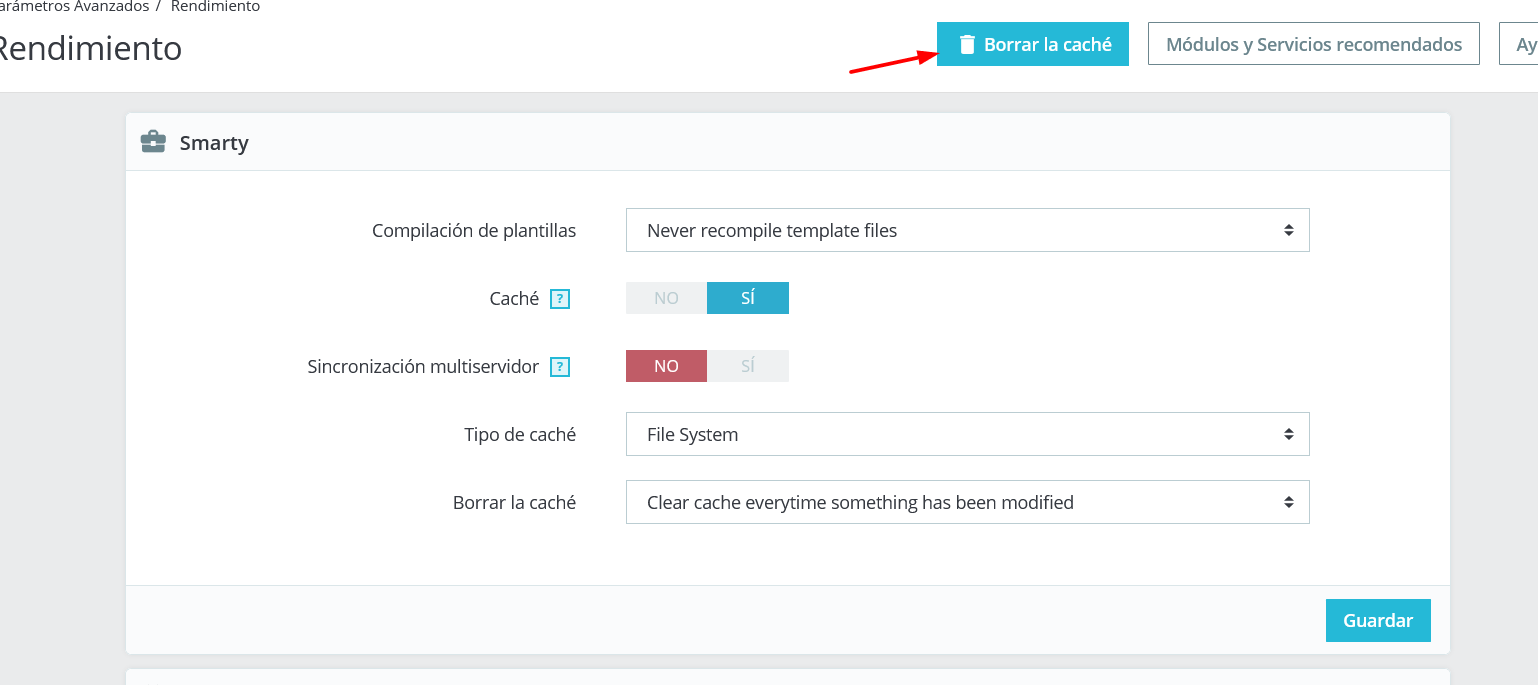The width and height of the screenshot is (1538, 685).
Task: Set Sincronización multiservidor to NO
Action: tap(666, 366)
